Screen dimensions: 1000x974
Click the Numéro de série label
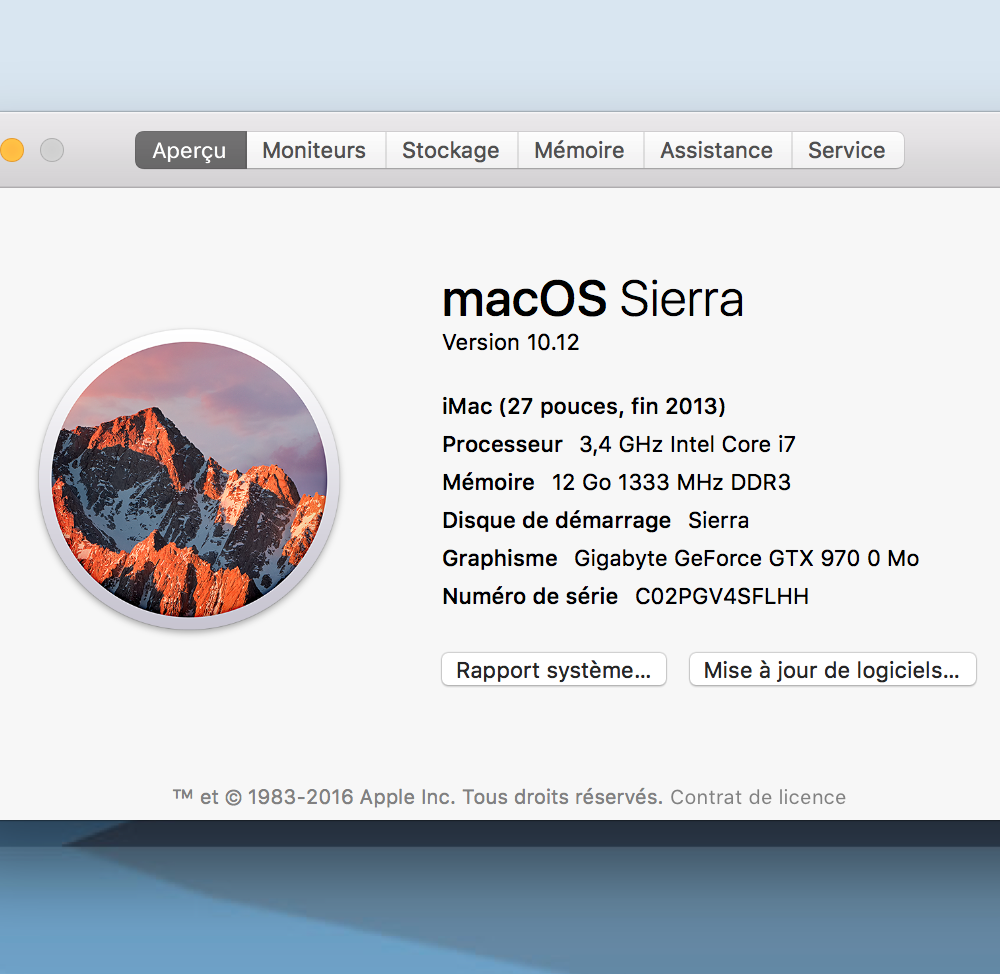[x=530, y=596]
